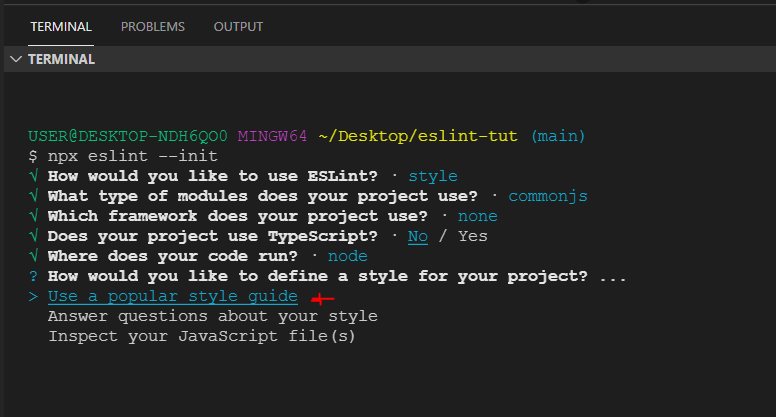
Task: Switch to the OUTPUT tab
Action: tap(238, 26)
